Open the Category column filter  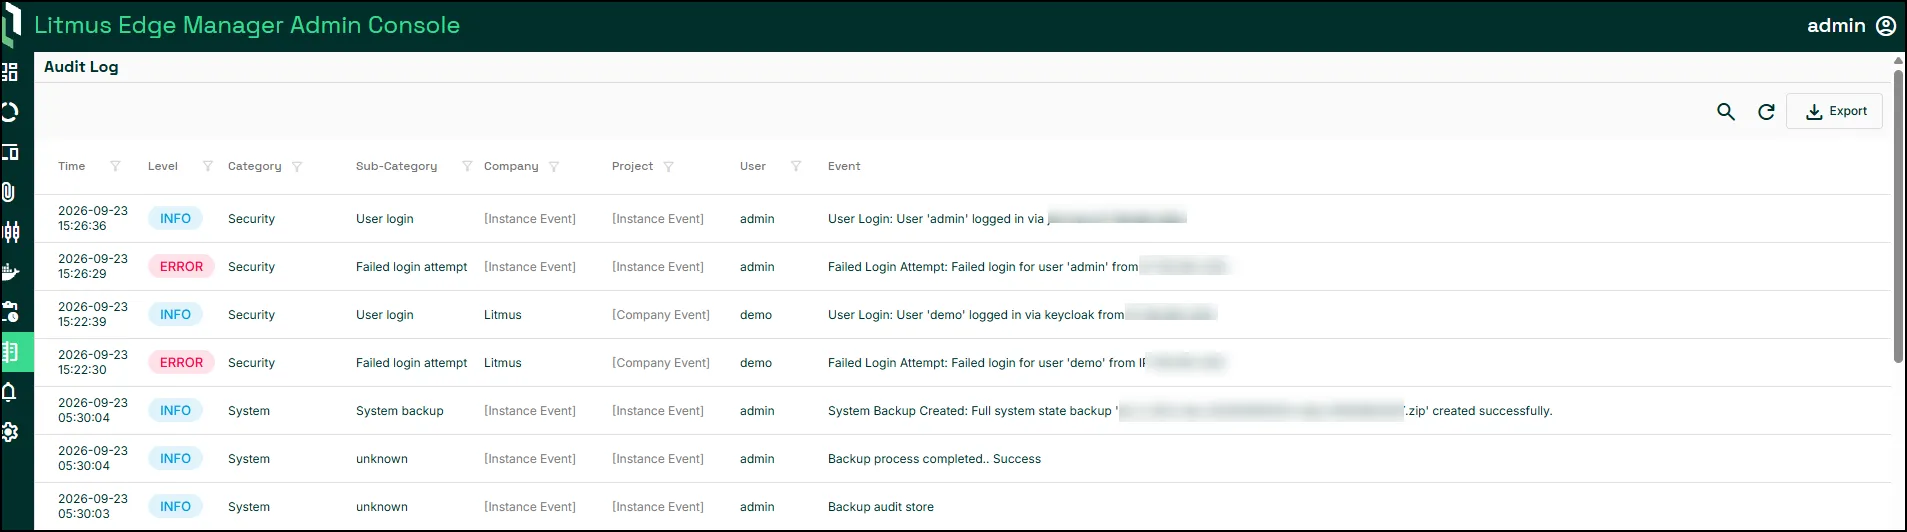(297, 167)
